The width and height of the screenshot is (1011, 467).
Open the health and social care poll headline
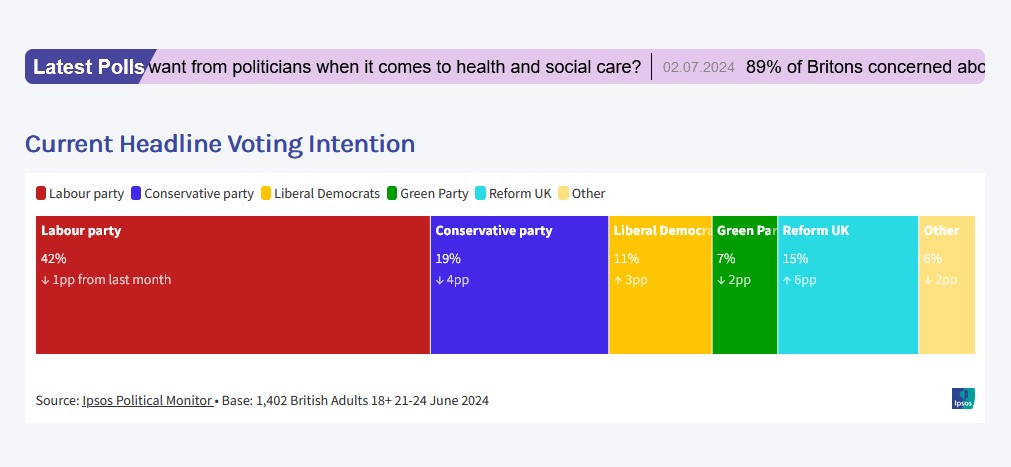pyautogui.click(x=395, y=67)
